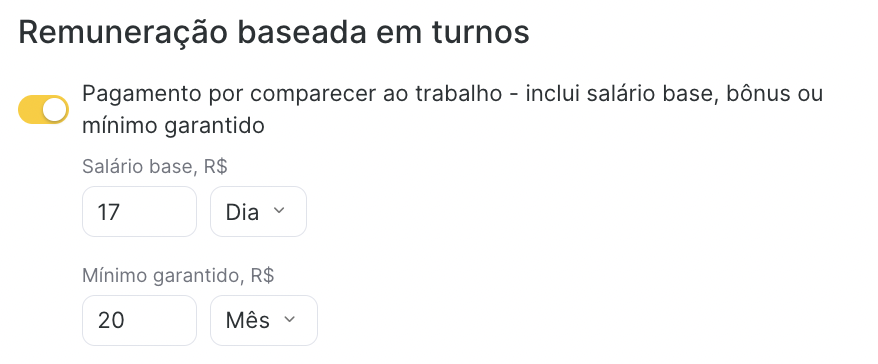The height and width of the screenshot is (364, 878).
Task: Focus the Salário base field showing 17
Action: tap(139, 212)
